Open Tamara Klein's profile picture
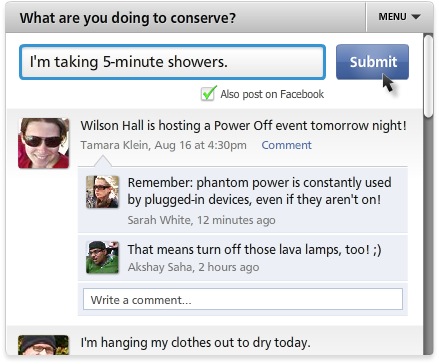Viewport: 439px width, 364px height. 44,143
